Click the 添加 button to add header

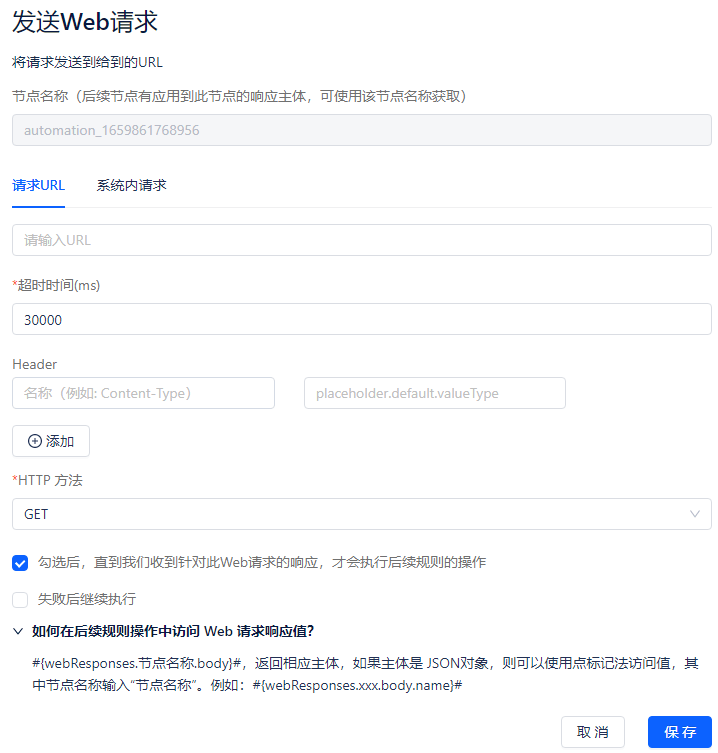51,441
